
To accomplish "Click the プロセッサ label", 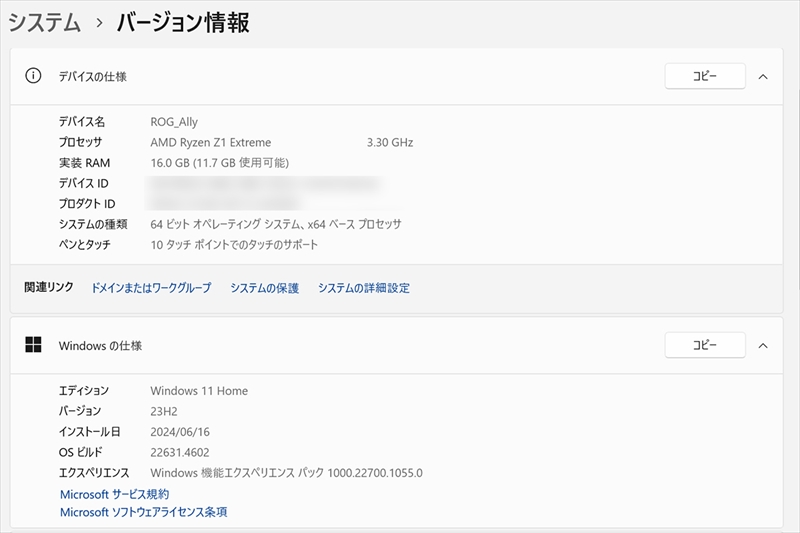I will [80, 142].
